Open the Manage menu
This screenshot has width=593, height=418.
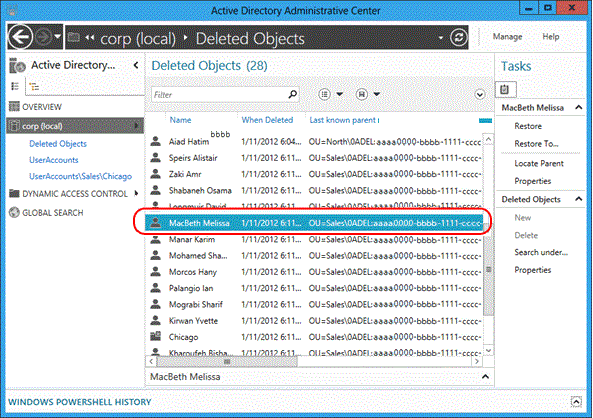[x=507, y=37]
